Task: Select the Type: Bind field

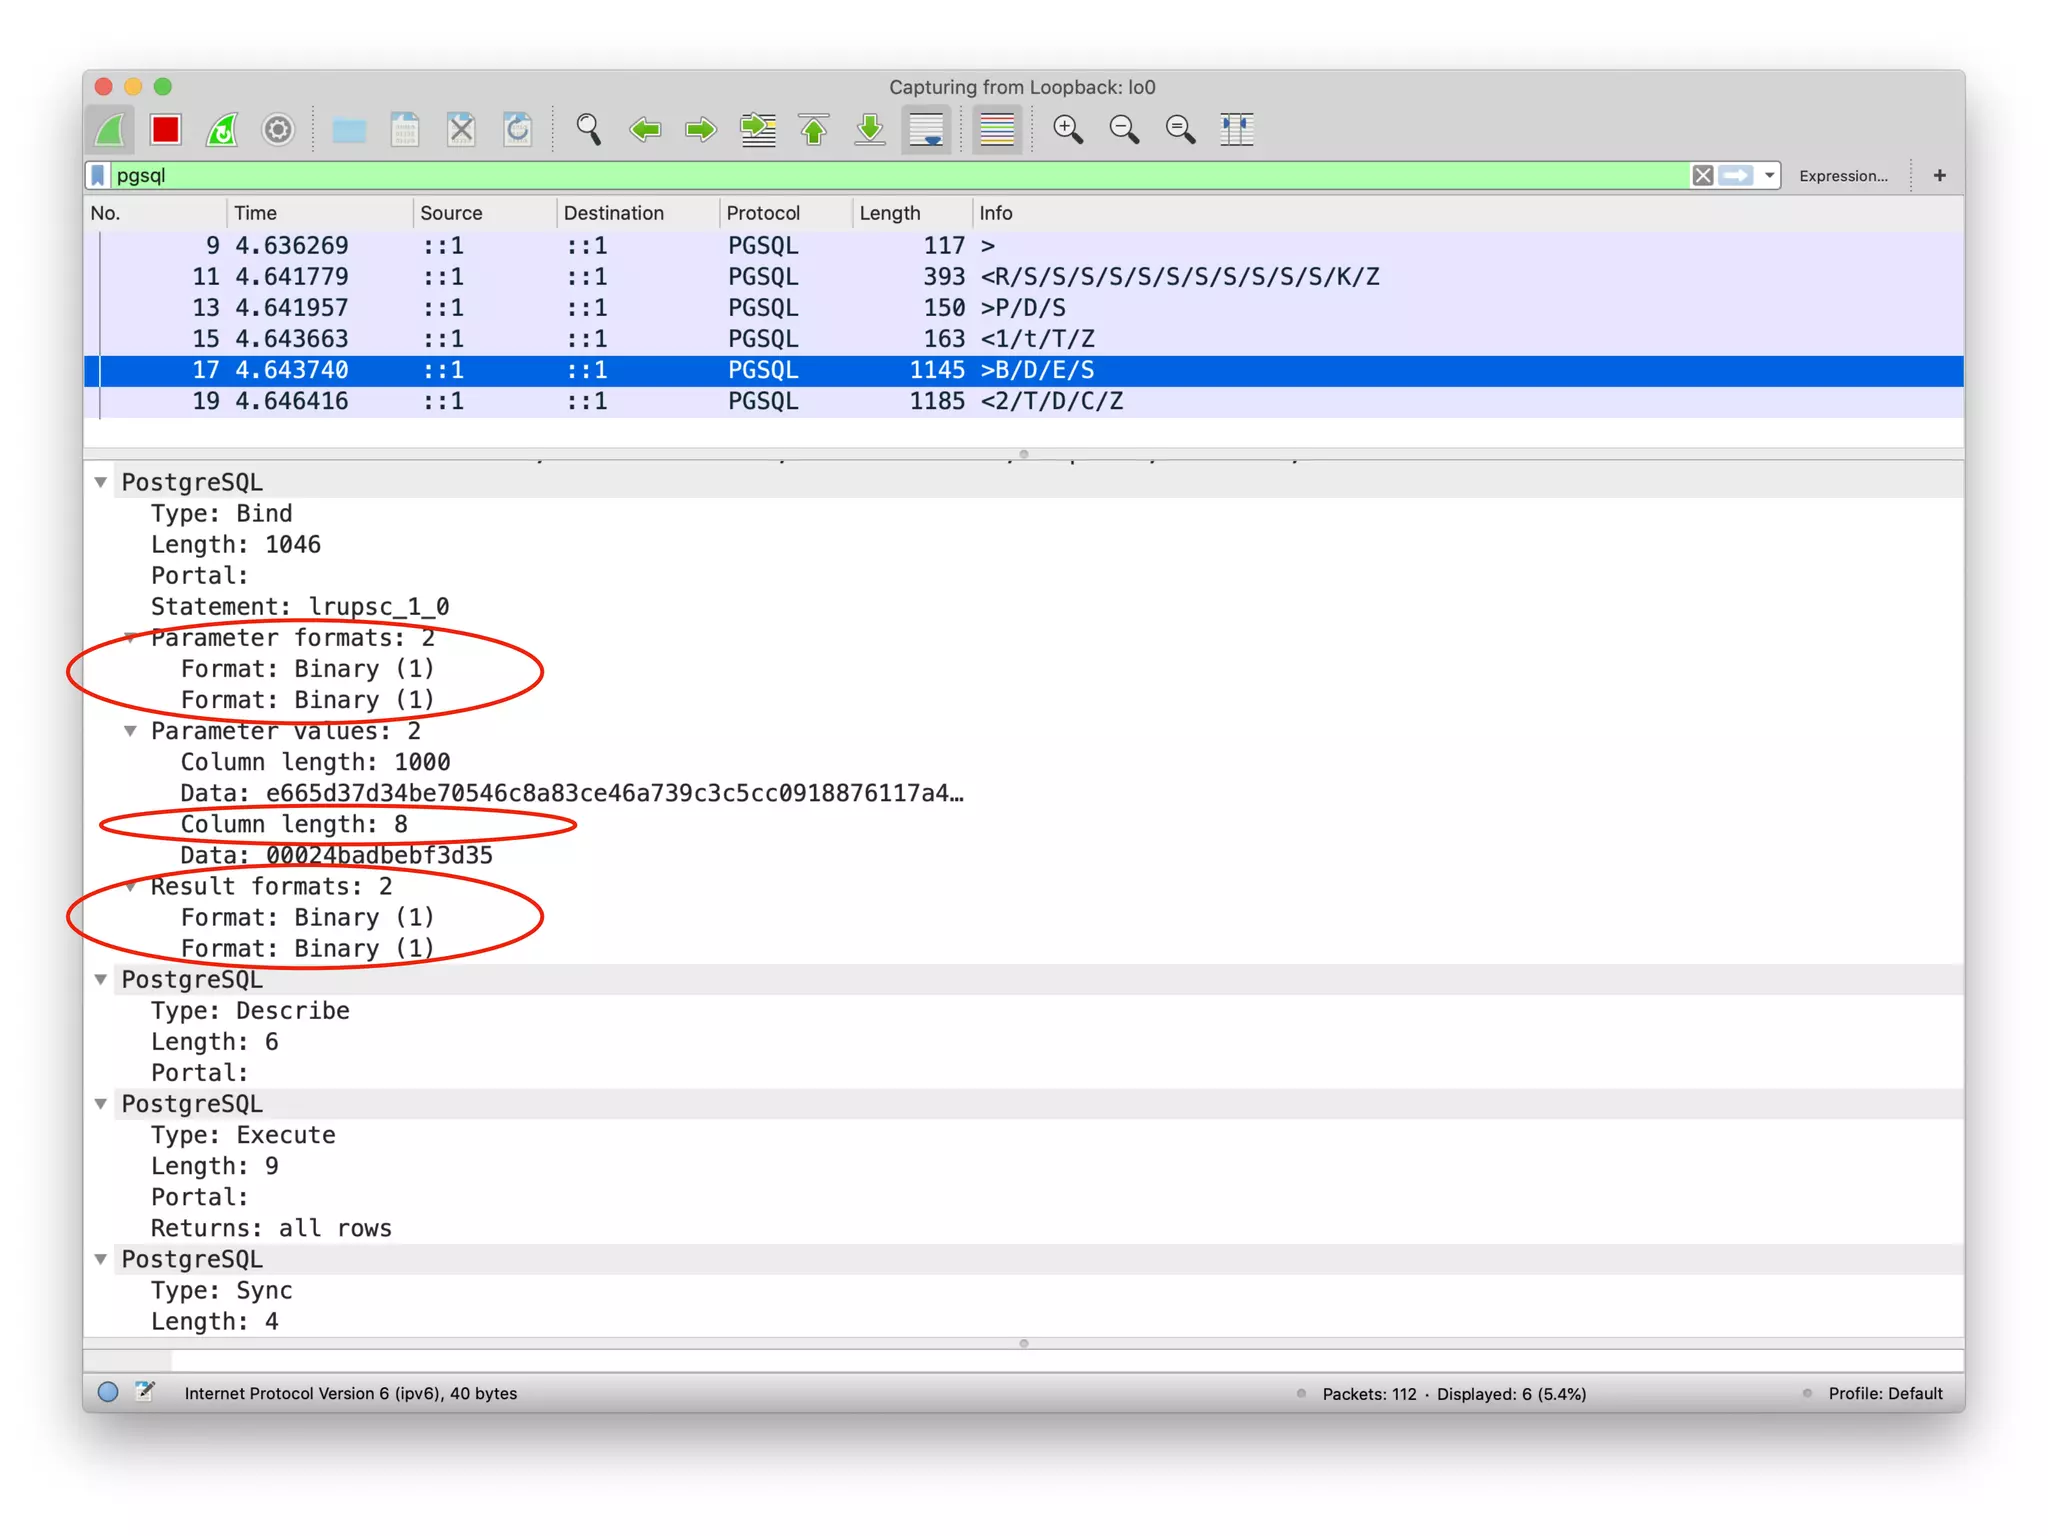Action: pyautogui.click(x=221, y=513)
